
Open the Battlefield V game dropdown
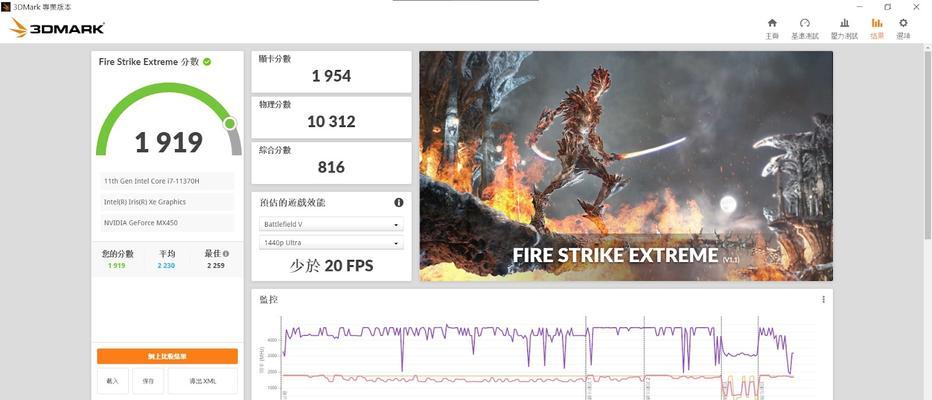(x=331, y=225)
